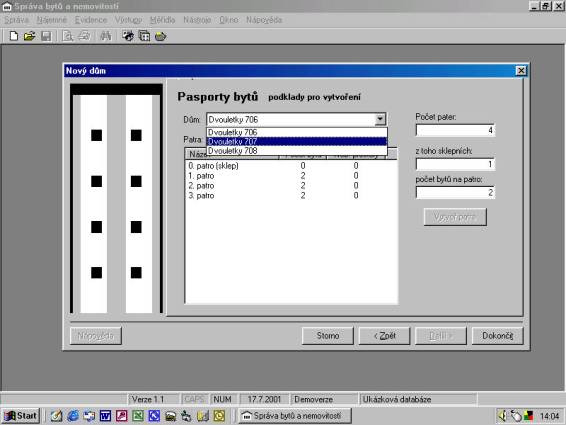Click the colored display tray icon
Image resolution: width=566 pixels, height=425 pixels.
[528, 416]
